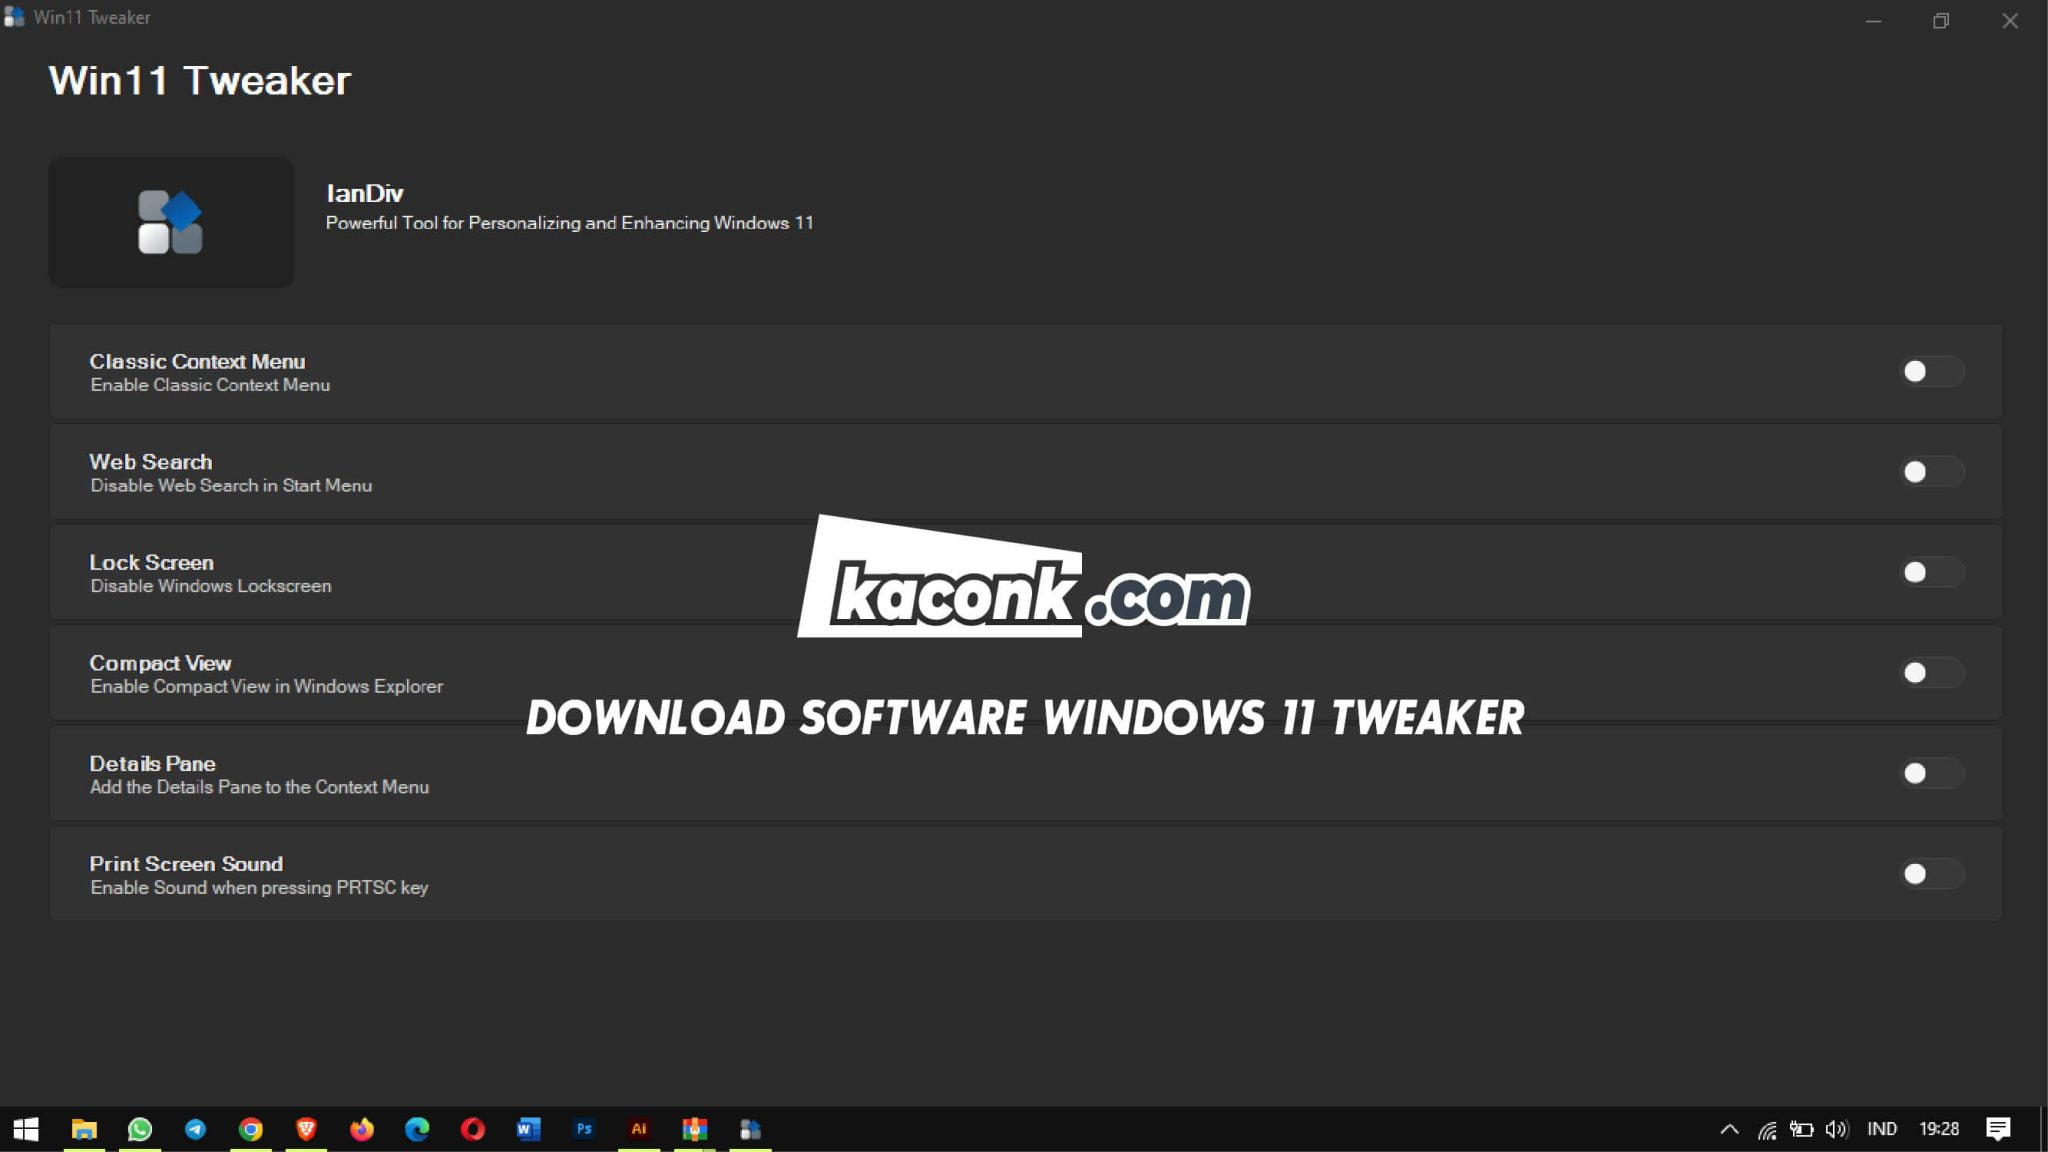Launch Adobe Illustrator from the taskbar
This screenshot has width=2048, height=1152.
point(639,1129)
